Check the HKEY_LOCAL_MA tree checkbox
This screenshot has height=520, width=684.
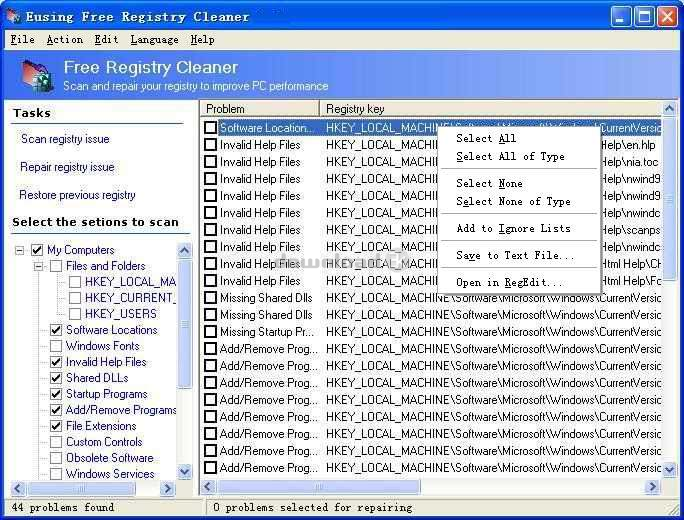75,282
